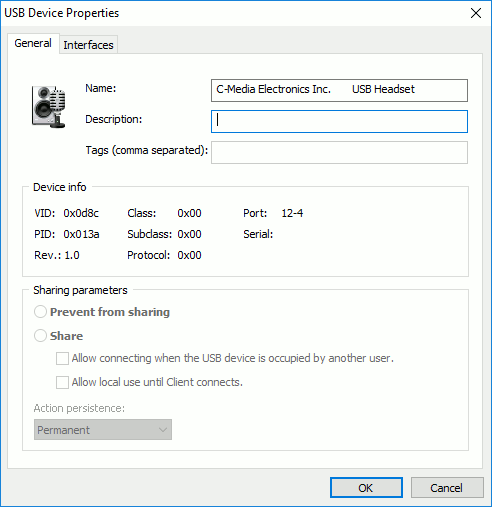Enable allow connecting when device is occupied
The height and width of the screenshot is (507, 492).
tap(62, 358)
